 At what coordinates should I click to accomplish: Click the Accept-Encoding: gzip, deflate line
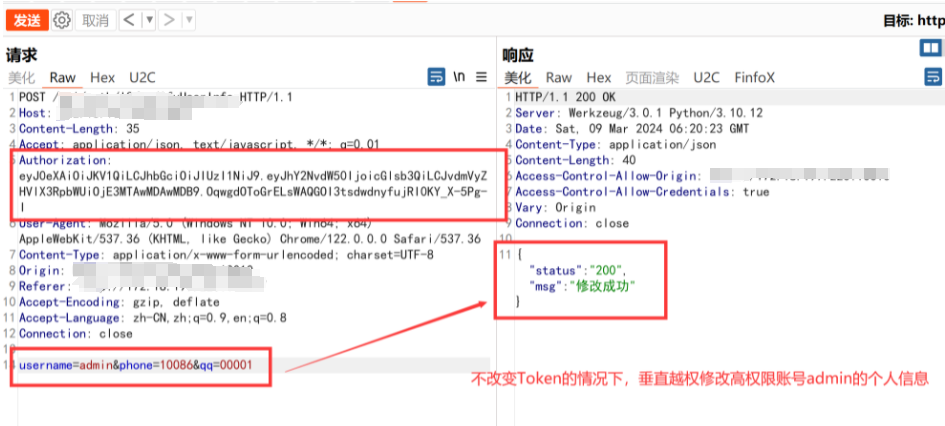[x=119, y=302]
